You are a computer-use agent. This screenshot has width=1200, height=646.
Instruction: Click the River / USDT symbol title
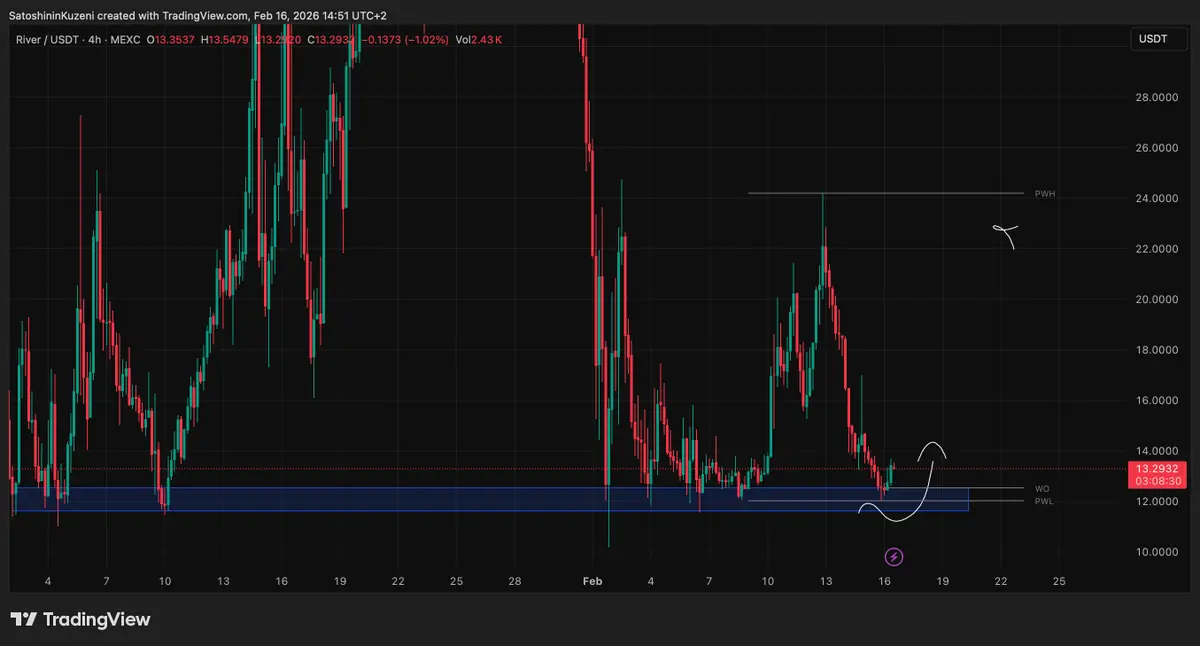pos(48,39)
